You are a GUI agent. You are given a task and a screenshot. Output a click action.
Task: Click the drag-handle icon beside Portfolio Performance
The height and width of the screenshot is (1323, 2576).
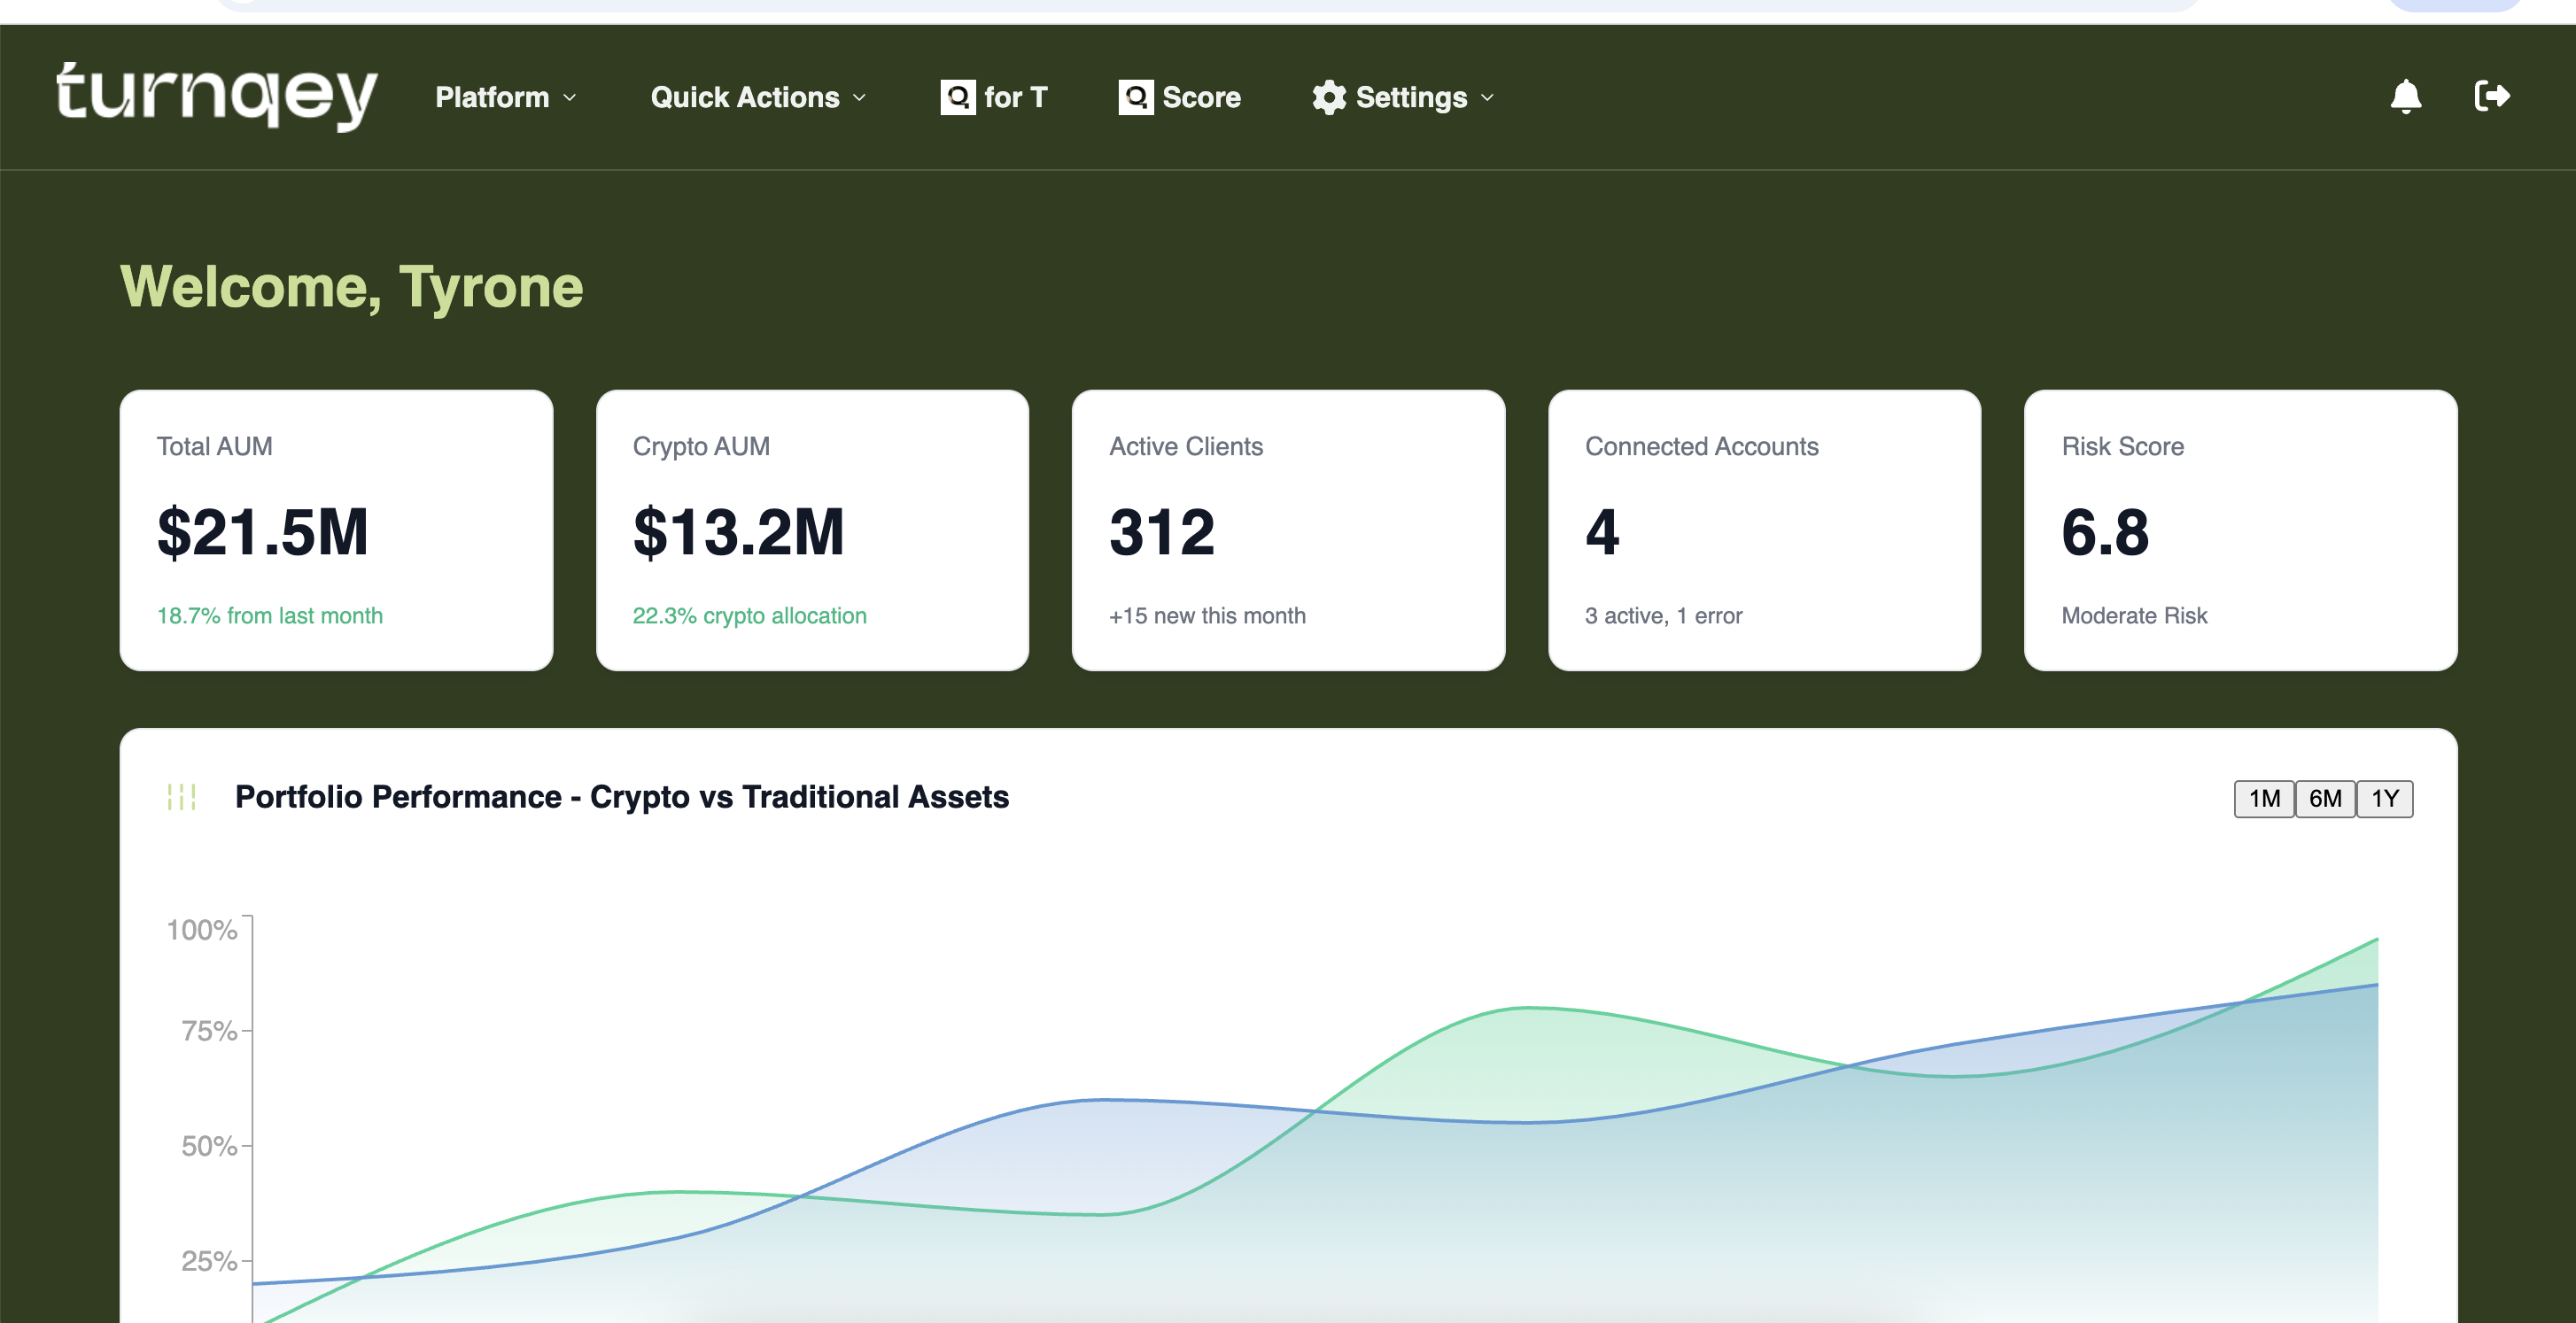(181, 797)
